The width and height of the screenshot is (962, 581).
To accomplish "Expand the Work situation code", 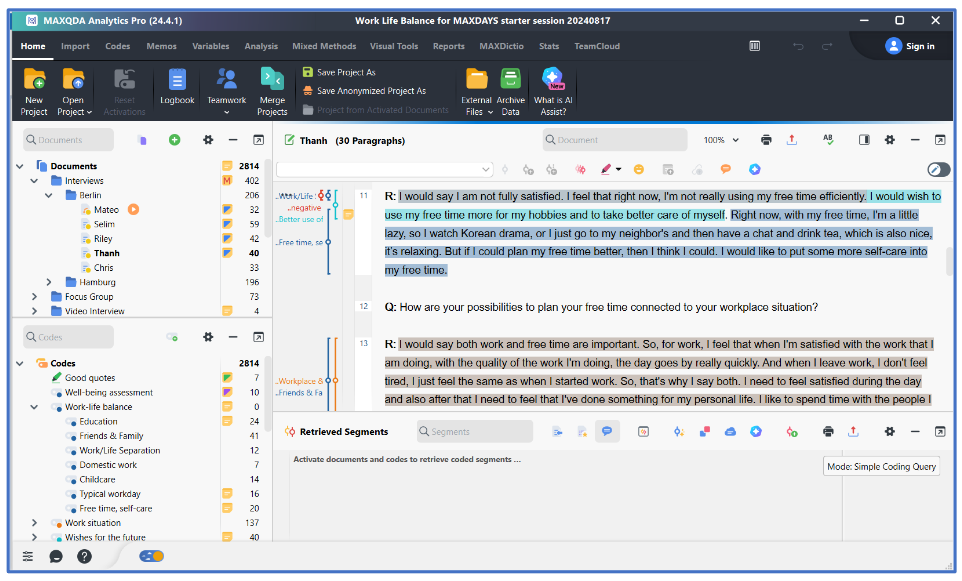I will pos(34,523).
